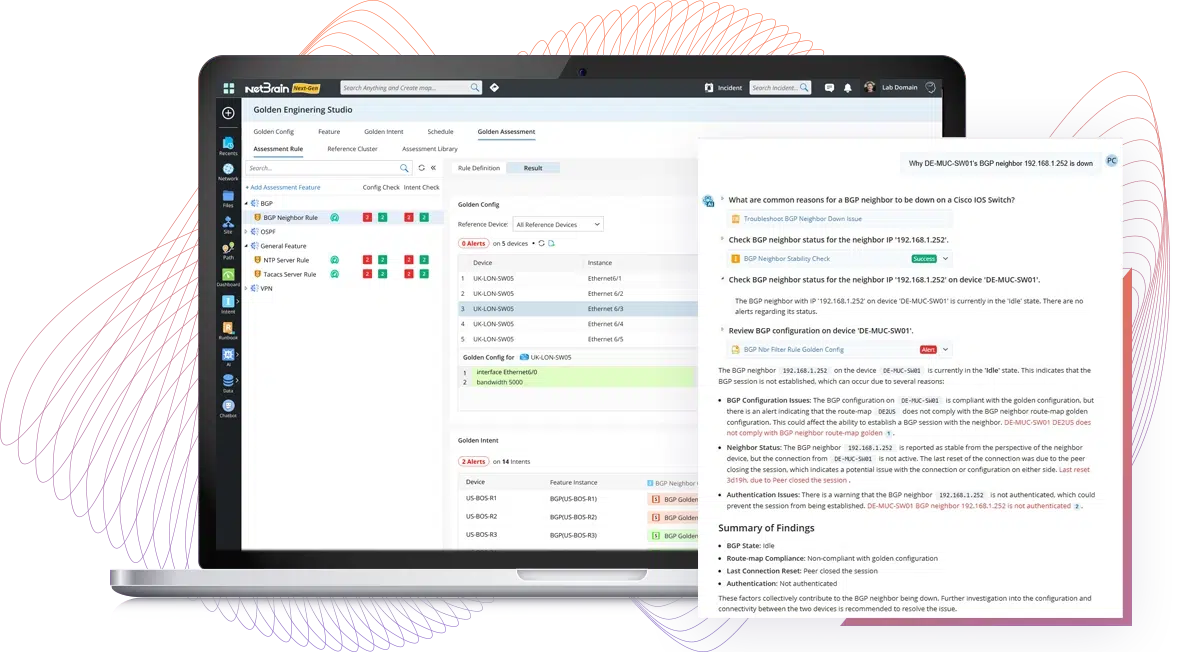Open Data in the left sidebar
The width and height of the screenshot is (1200, 652).
[228, 382]
